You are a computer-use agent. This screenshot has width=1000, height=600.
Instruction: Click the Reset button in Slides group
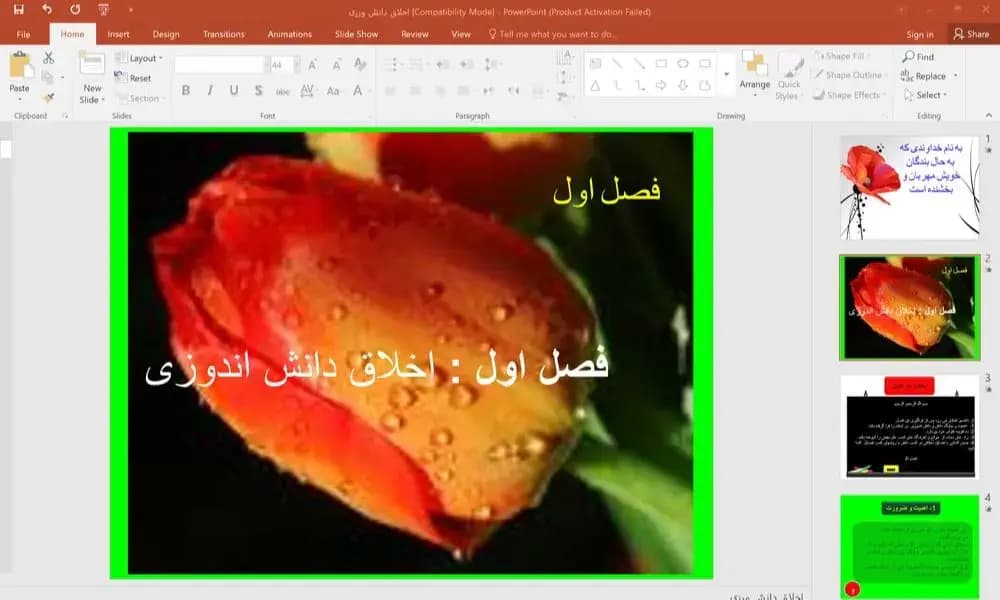click(x=133, y=78)
